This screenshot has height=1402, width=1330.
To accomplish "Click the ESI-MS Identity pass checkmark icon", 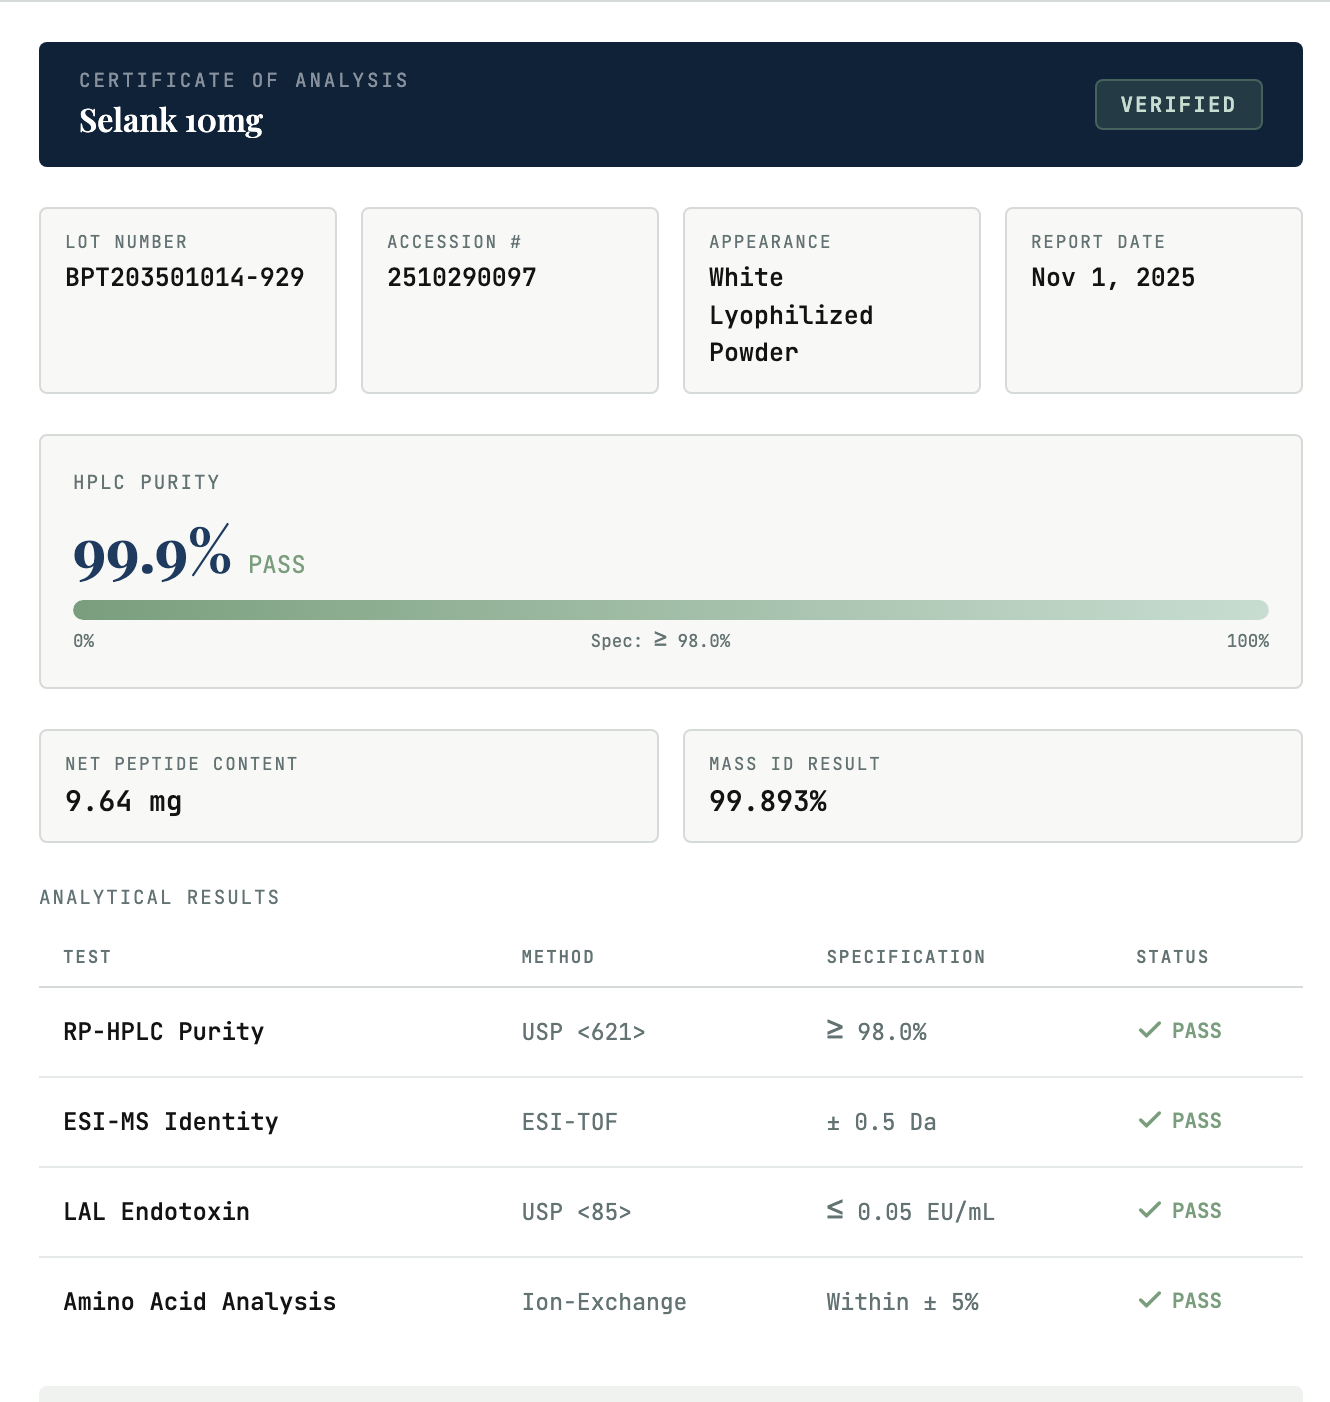I will 1150,1120.
